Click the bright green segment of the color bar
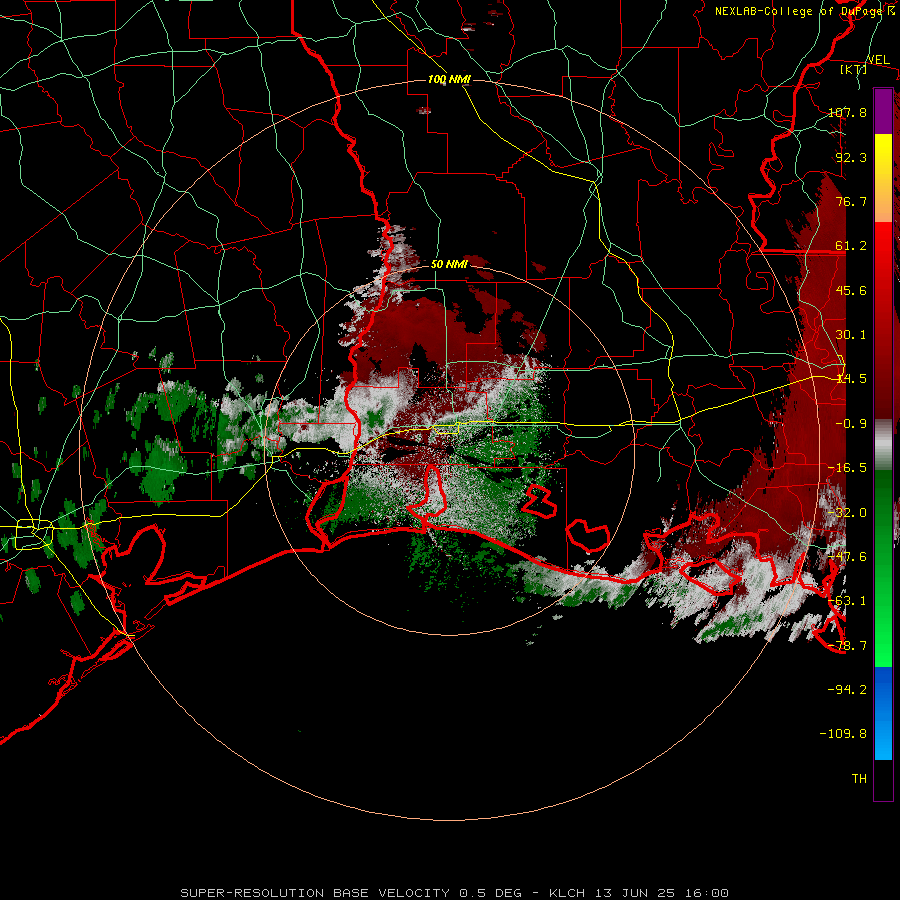 click(883, 568)
